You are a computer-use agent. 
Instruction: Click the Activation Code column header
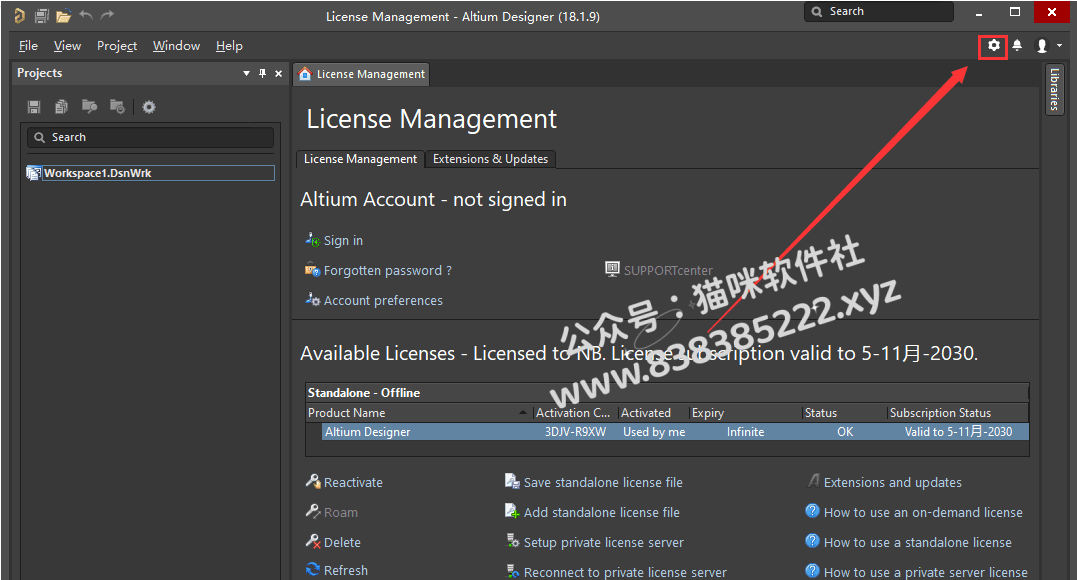(x=574, y=413)
